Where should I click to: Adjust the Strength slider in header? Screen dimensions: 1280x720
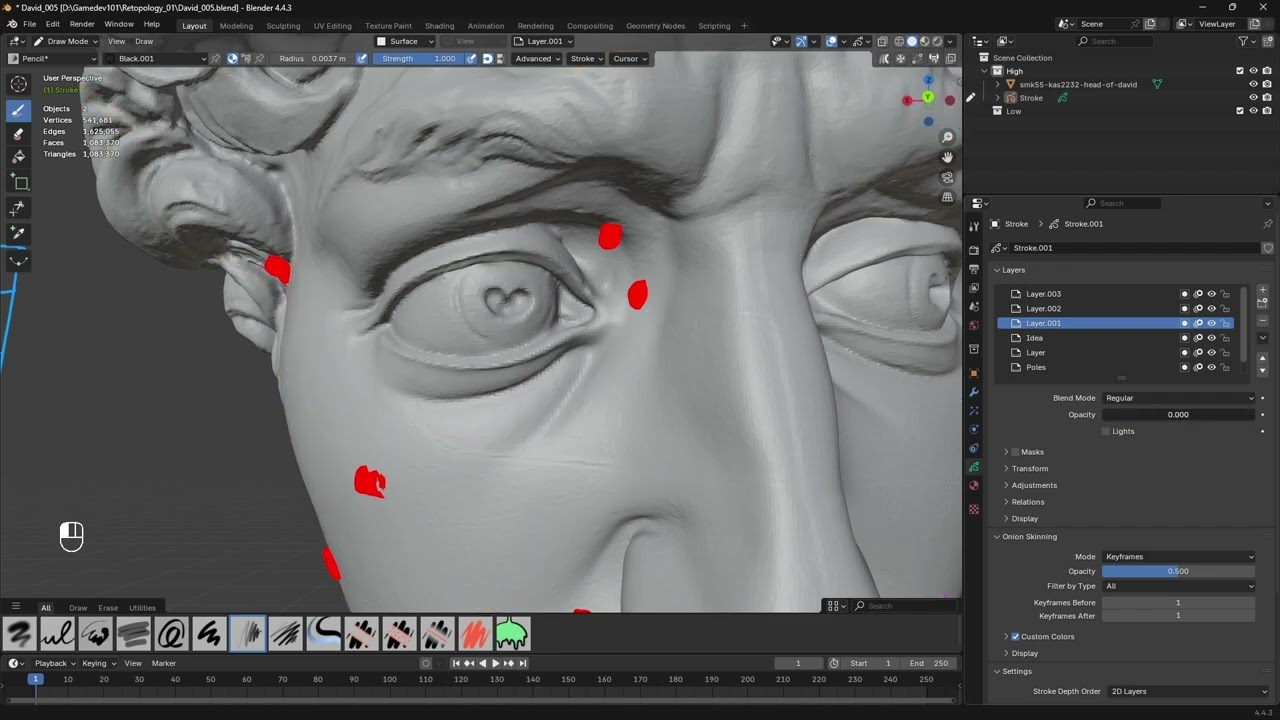(x=420, y=58)
